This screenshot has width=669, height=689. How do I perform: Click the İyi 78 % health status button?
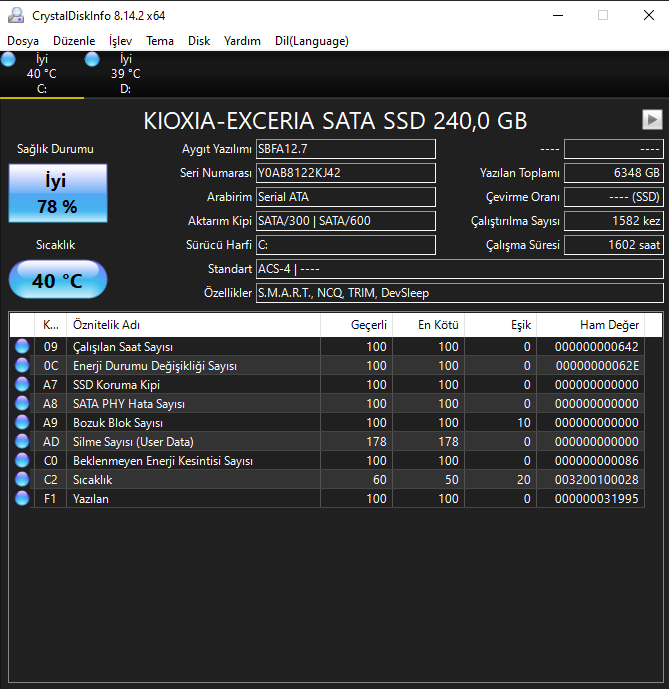58,193
